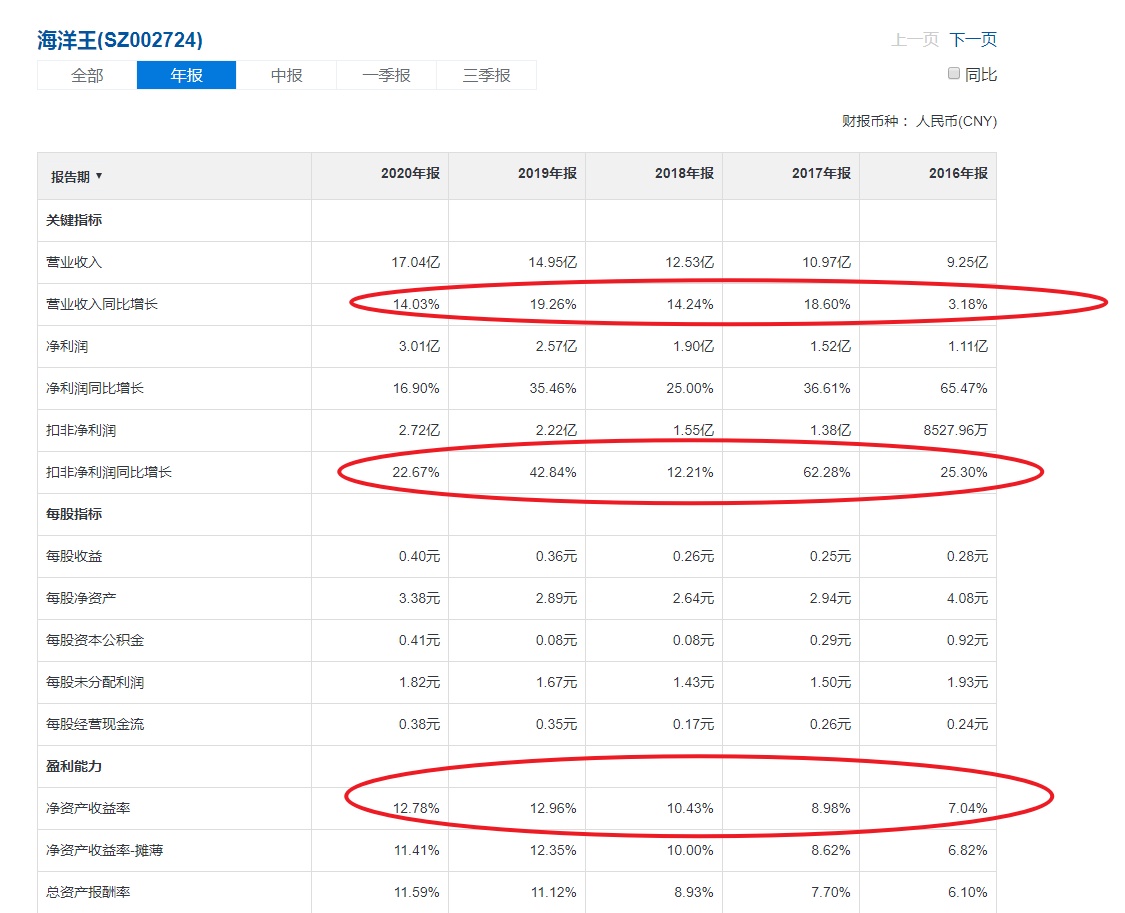Select the 净资产收益率 row label
The height and width of the screenshot is (913, 1125).
pyautogui.click(x=88, y=808)
